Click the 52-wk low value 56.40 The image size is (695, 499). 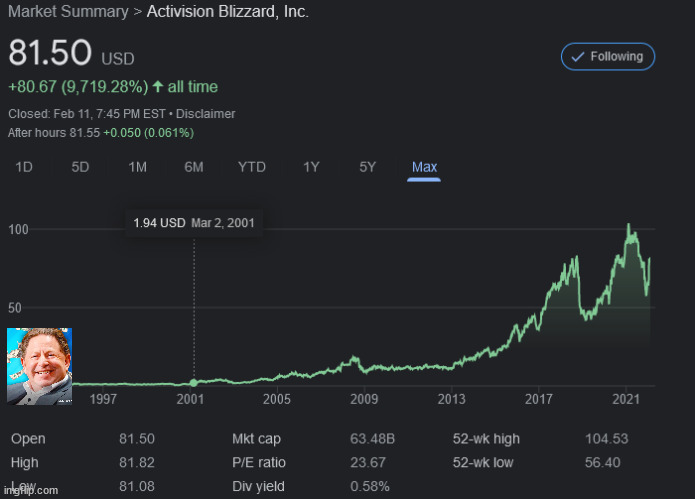coord(602,463)
